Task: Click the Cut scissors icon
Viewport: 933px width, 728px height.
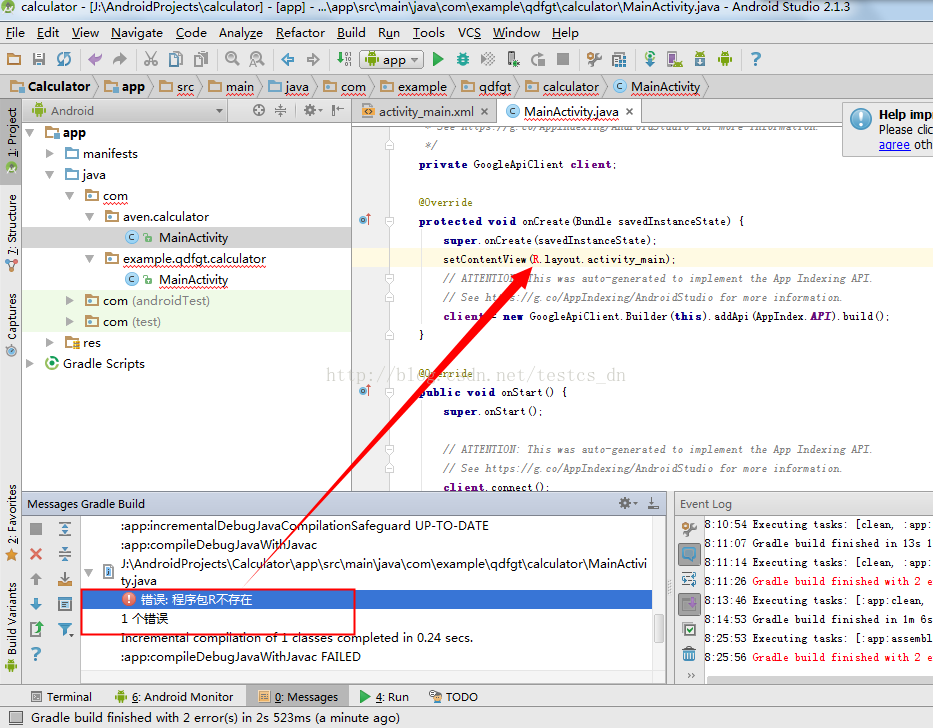Action: point(151,59)
